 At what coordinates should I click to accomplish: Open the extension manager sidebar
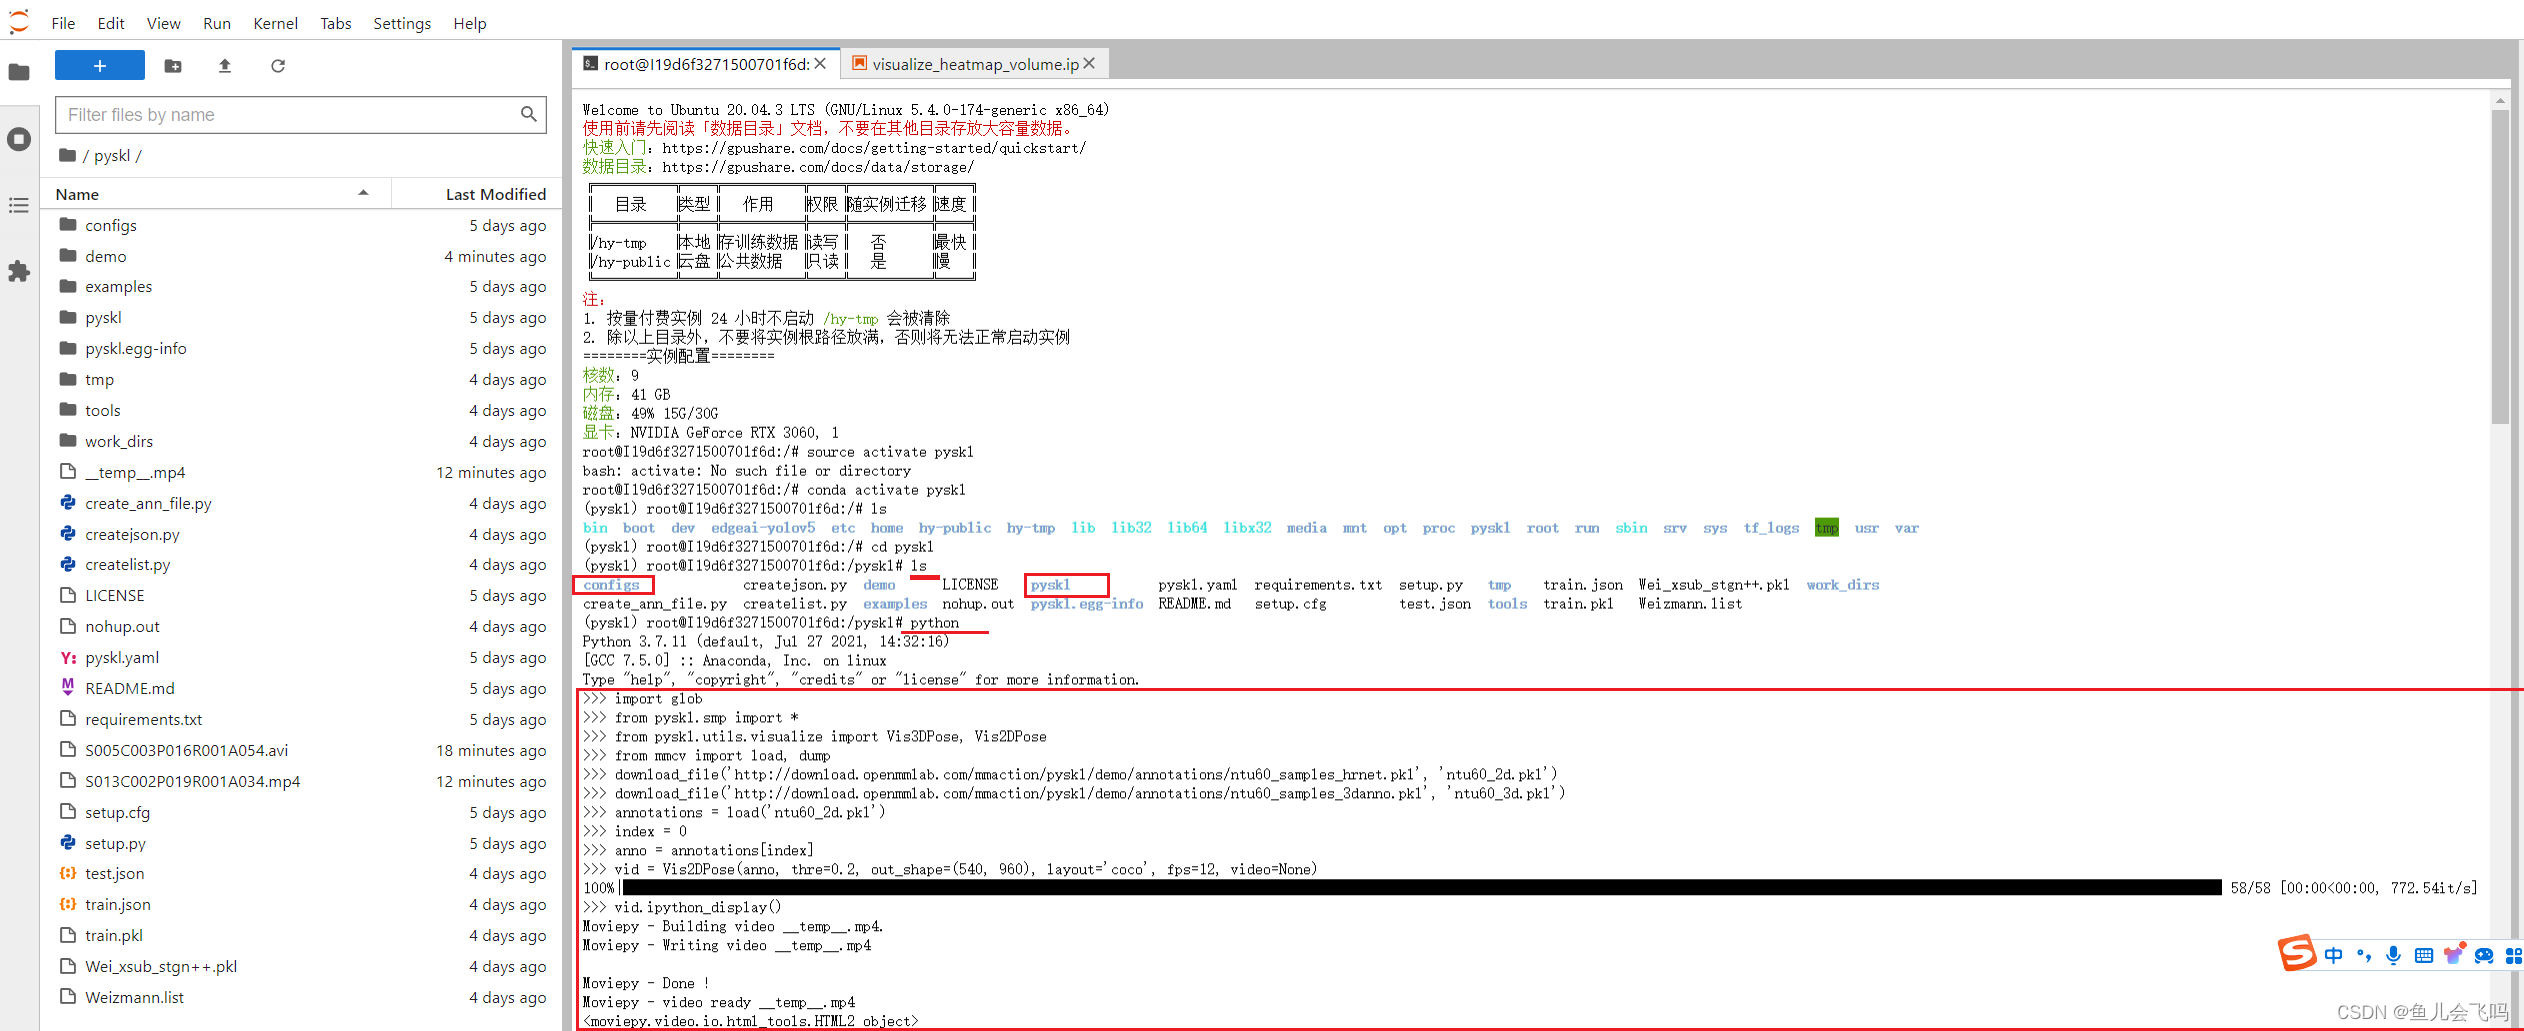[19, 271]
